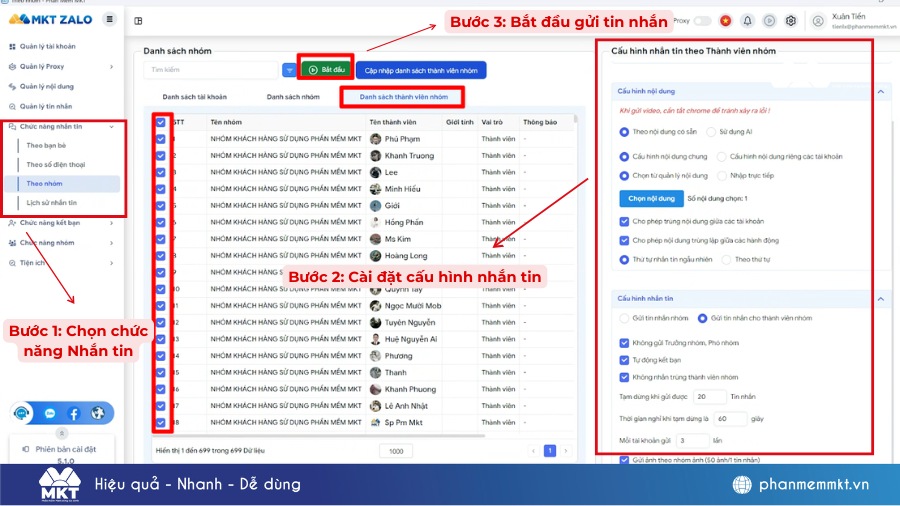Screen dimensions: 900x506
Task: Toggle Cho phép trùng nội dung giữa các tài khoản
Action: pos(624,221)
